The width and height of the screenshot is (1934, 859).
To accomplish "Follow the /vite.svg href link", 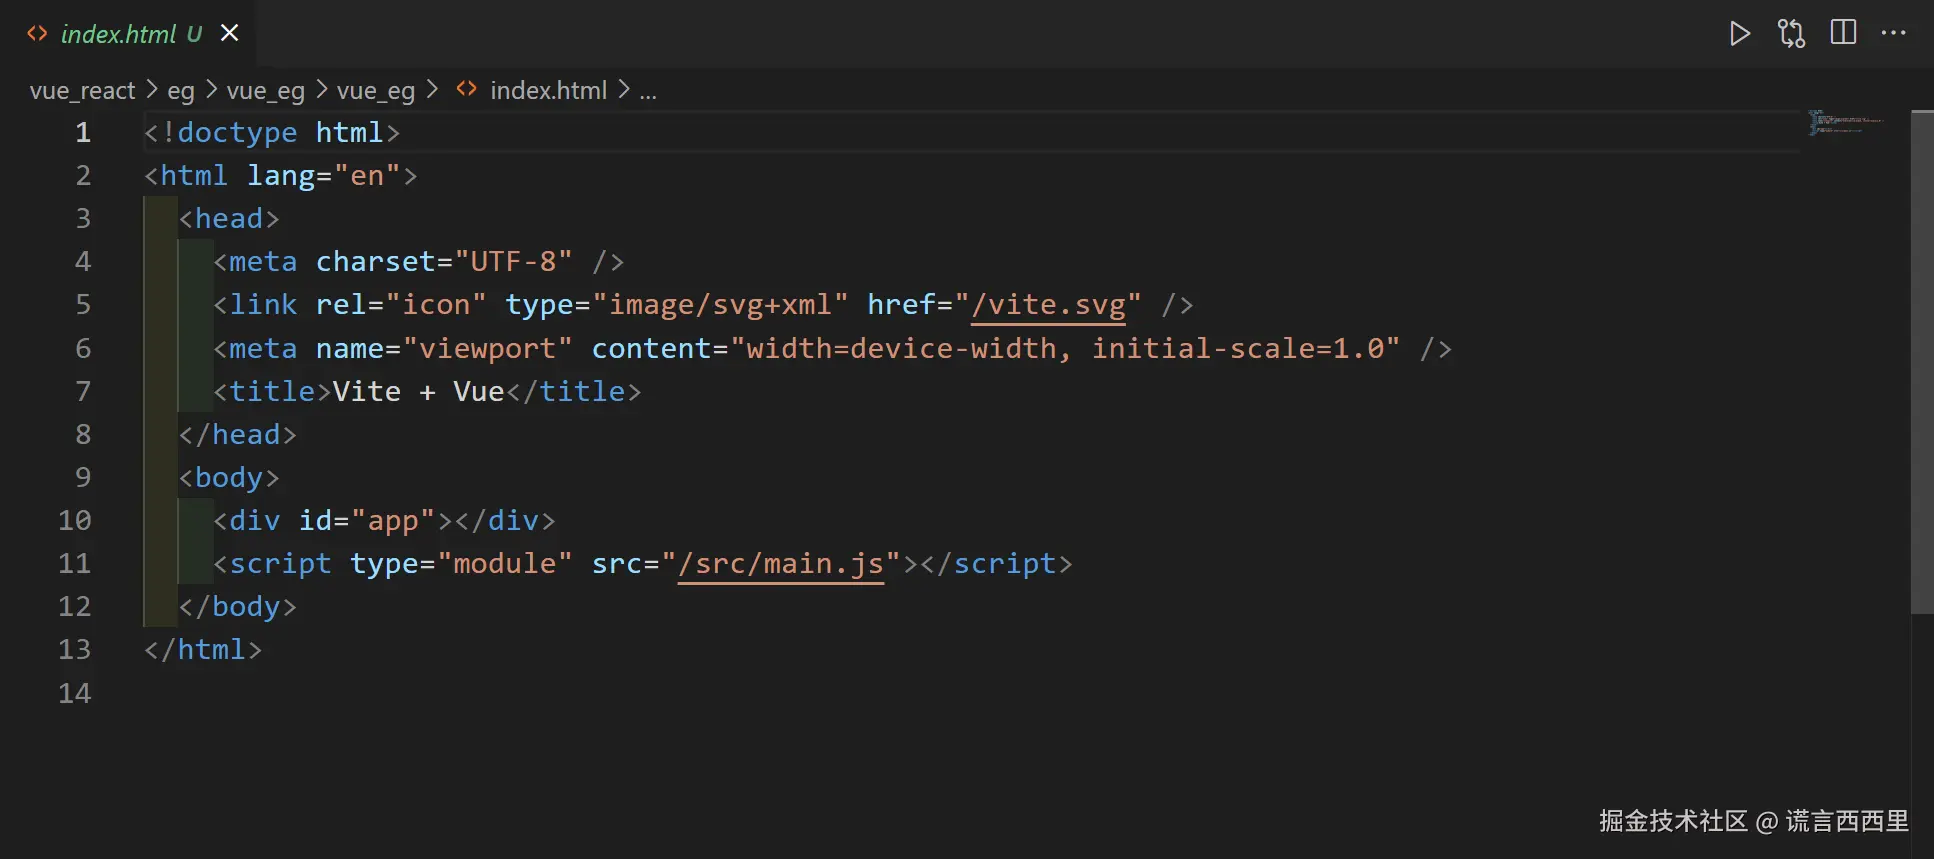I will (x=1049, y=305).
